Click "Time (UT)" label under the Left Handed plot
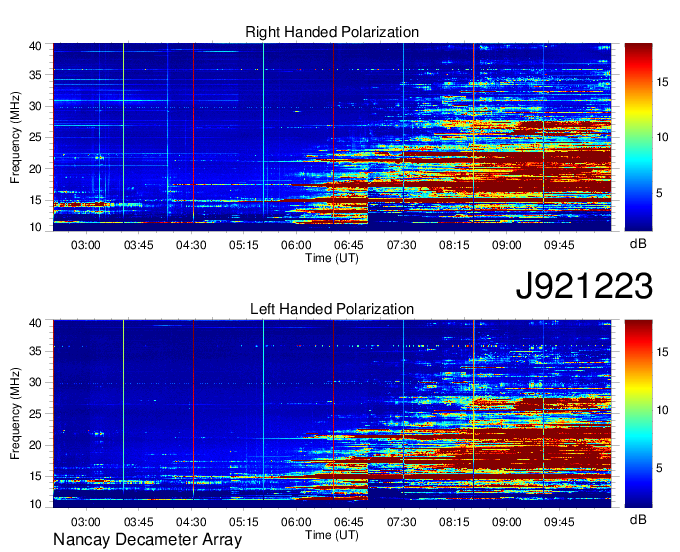This screenshot has width=680, height=552. pos(332,535)
